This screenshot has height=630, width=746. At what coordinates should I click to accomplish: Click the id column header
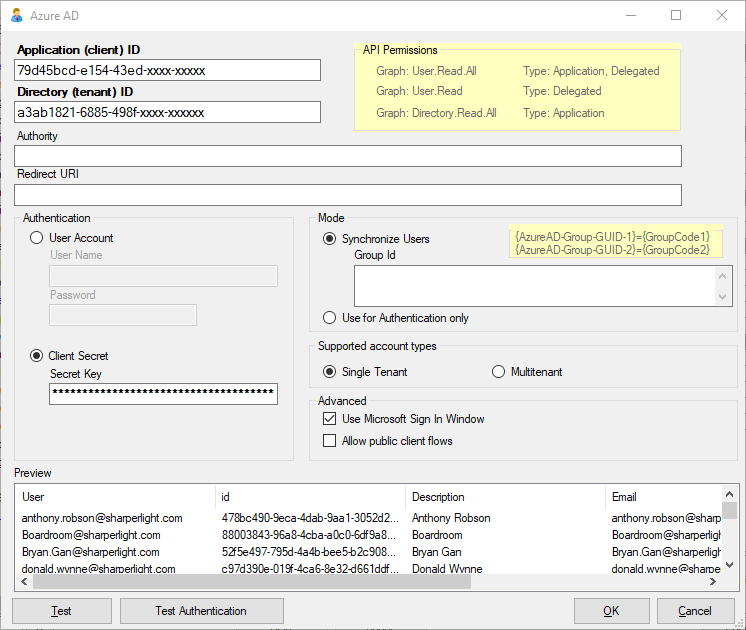pos(310,497)
